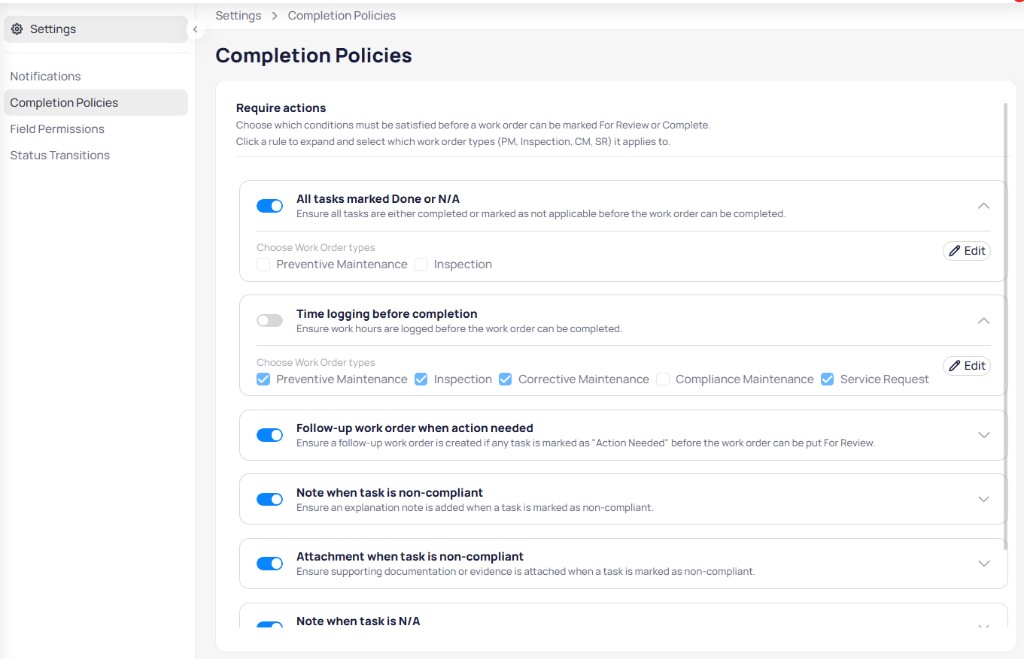
Task: Click the Require actions heading
Action: click(x=281, y=108)
